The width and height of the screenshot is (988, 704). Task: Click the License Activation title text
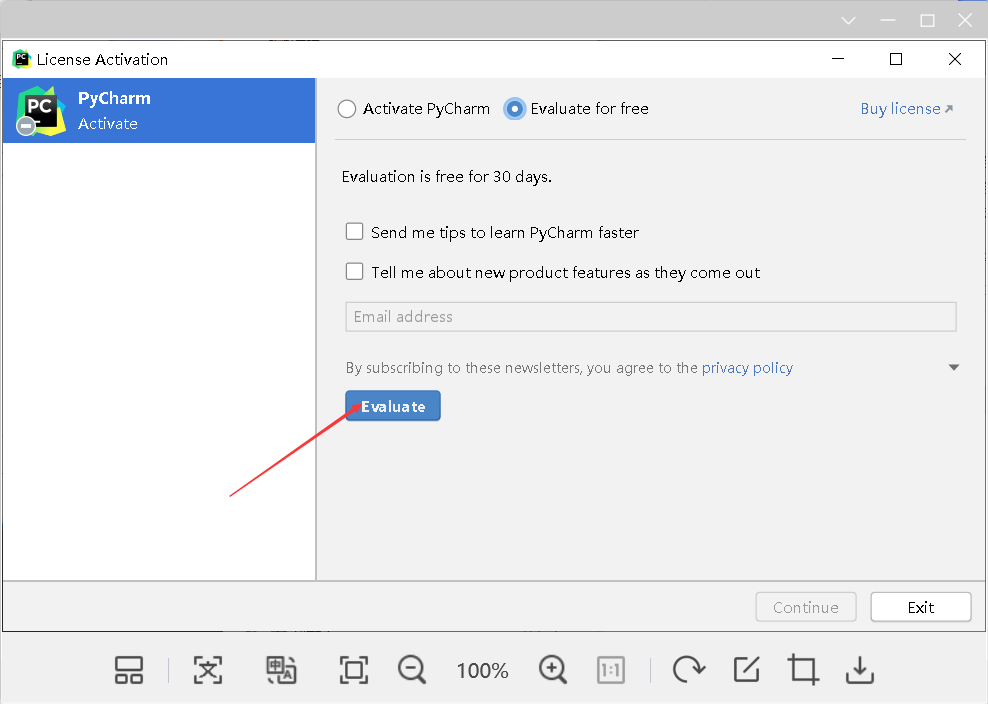pos(102,59)
